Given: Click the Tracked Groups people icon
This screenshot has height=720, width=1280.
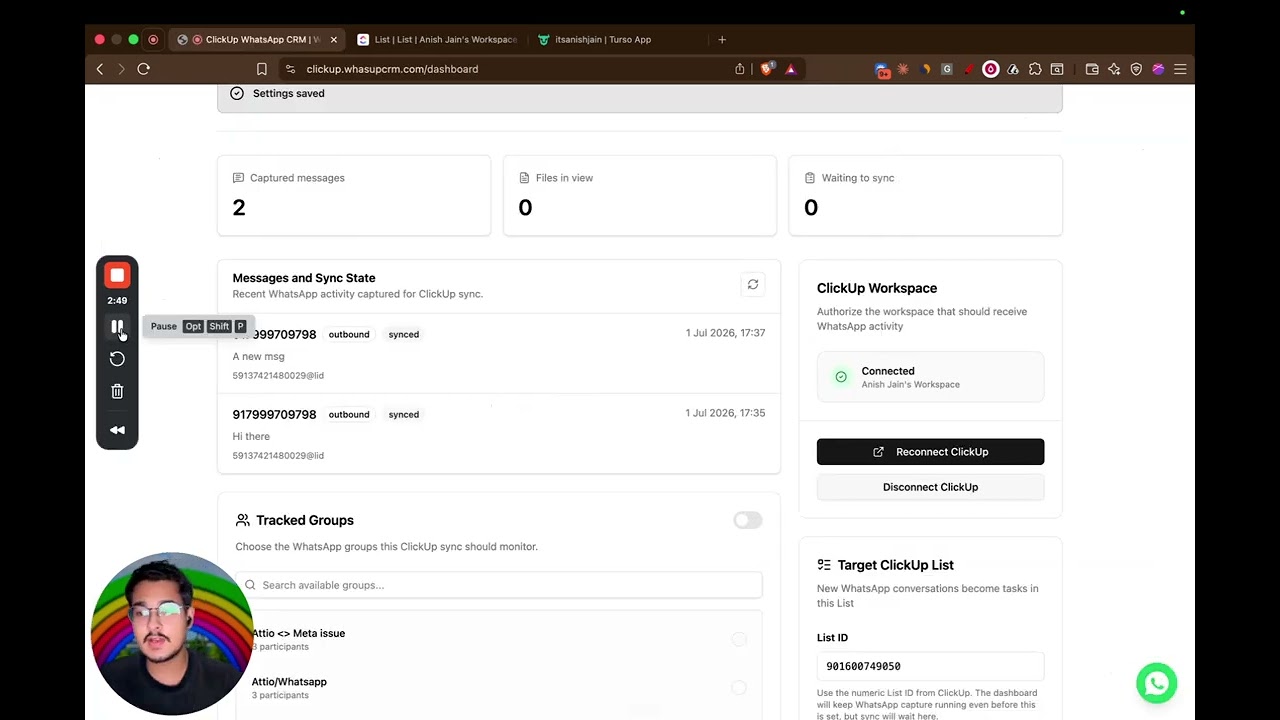Looking at the screenshot, I should coord(243,520).
